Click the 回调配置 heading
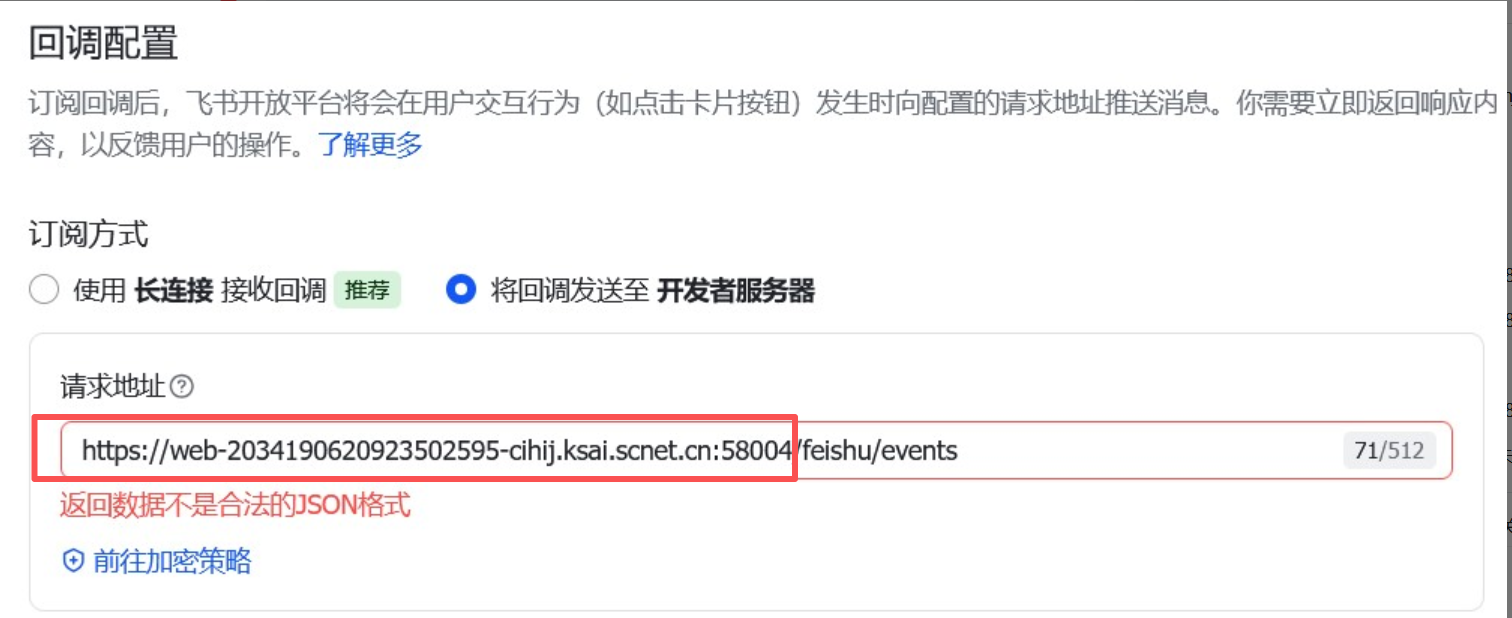This screenshot has height=618, width=1512. [103, 43]
